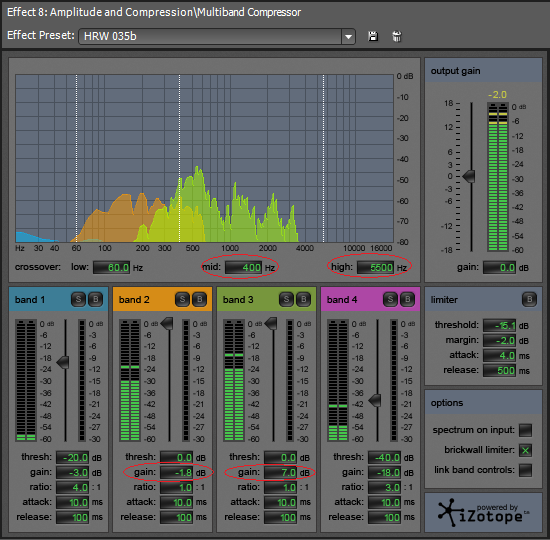Disable the brickwall limiter checkbox
The image size is (550, 540).
click(x=525, y=450)
